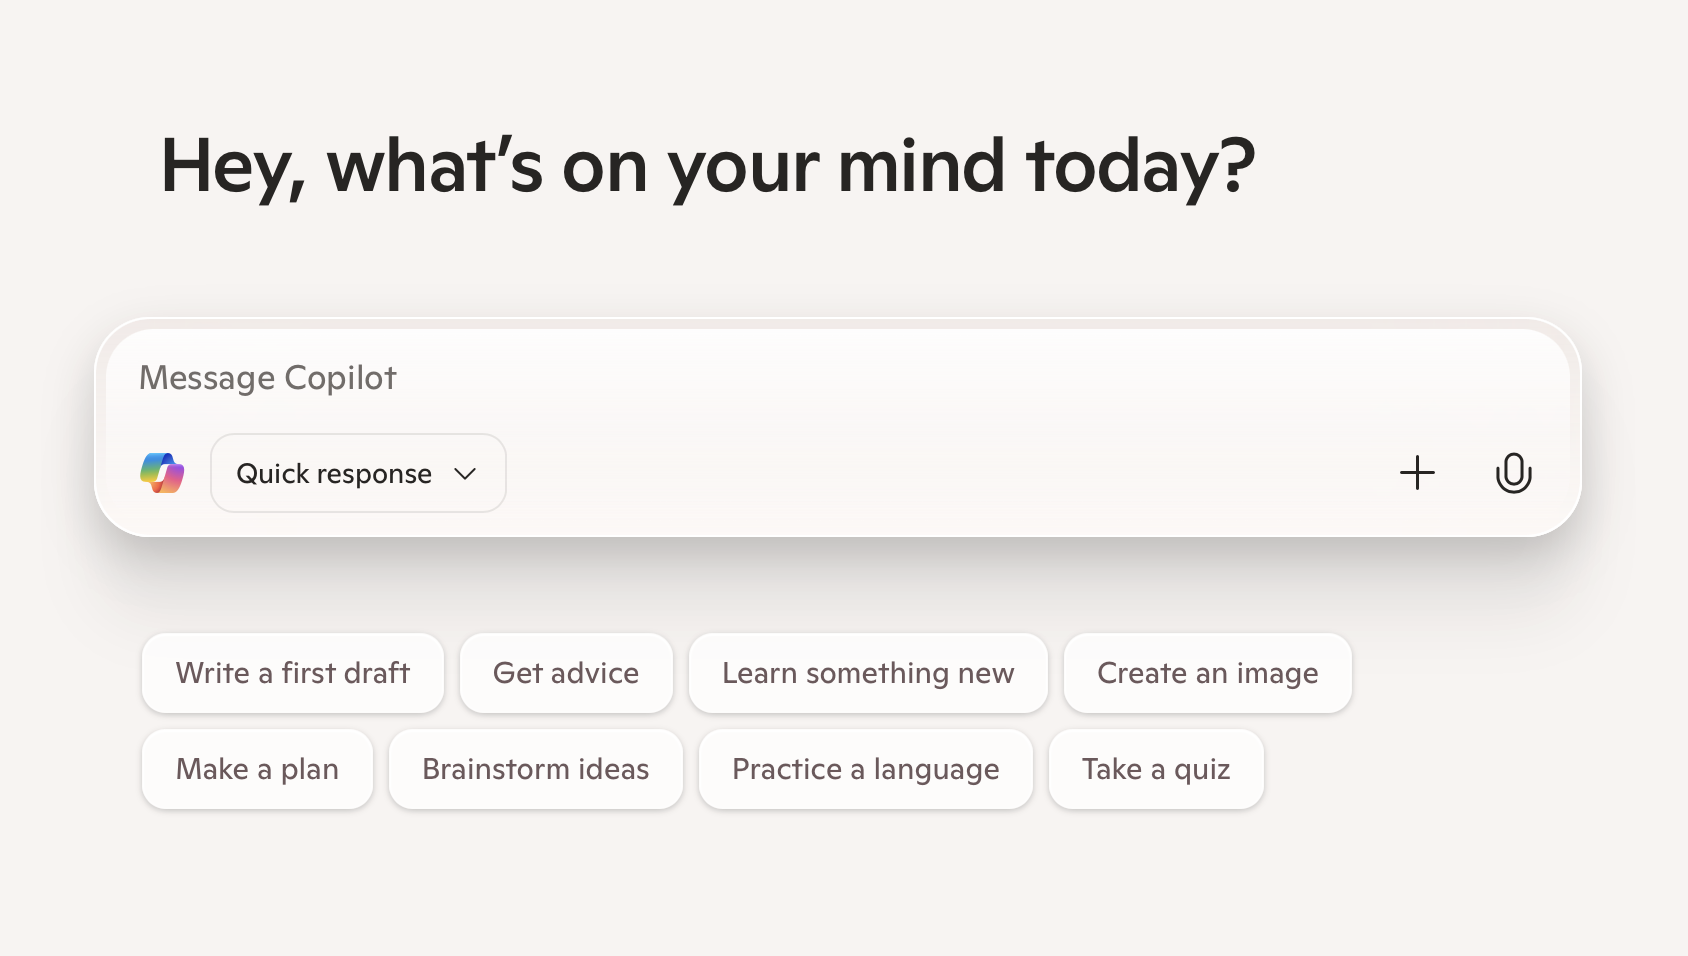Pick the Make a plan suggestion
This screenshot has height=956, width=1688.
[x=257, y=769]
